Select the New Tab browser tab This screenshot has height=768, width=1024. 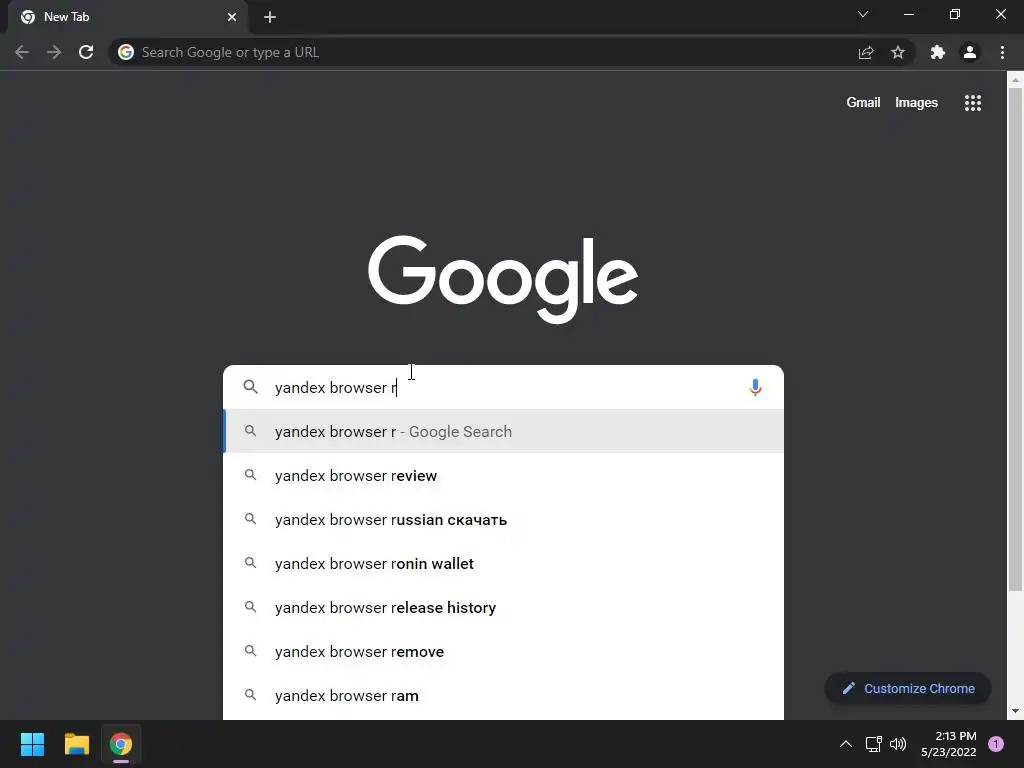(x=127, y=17)
